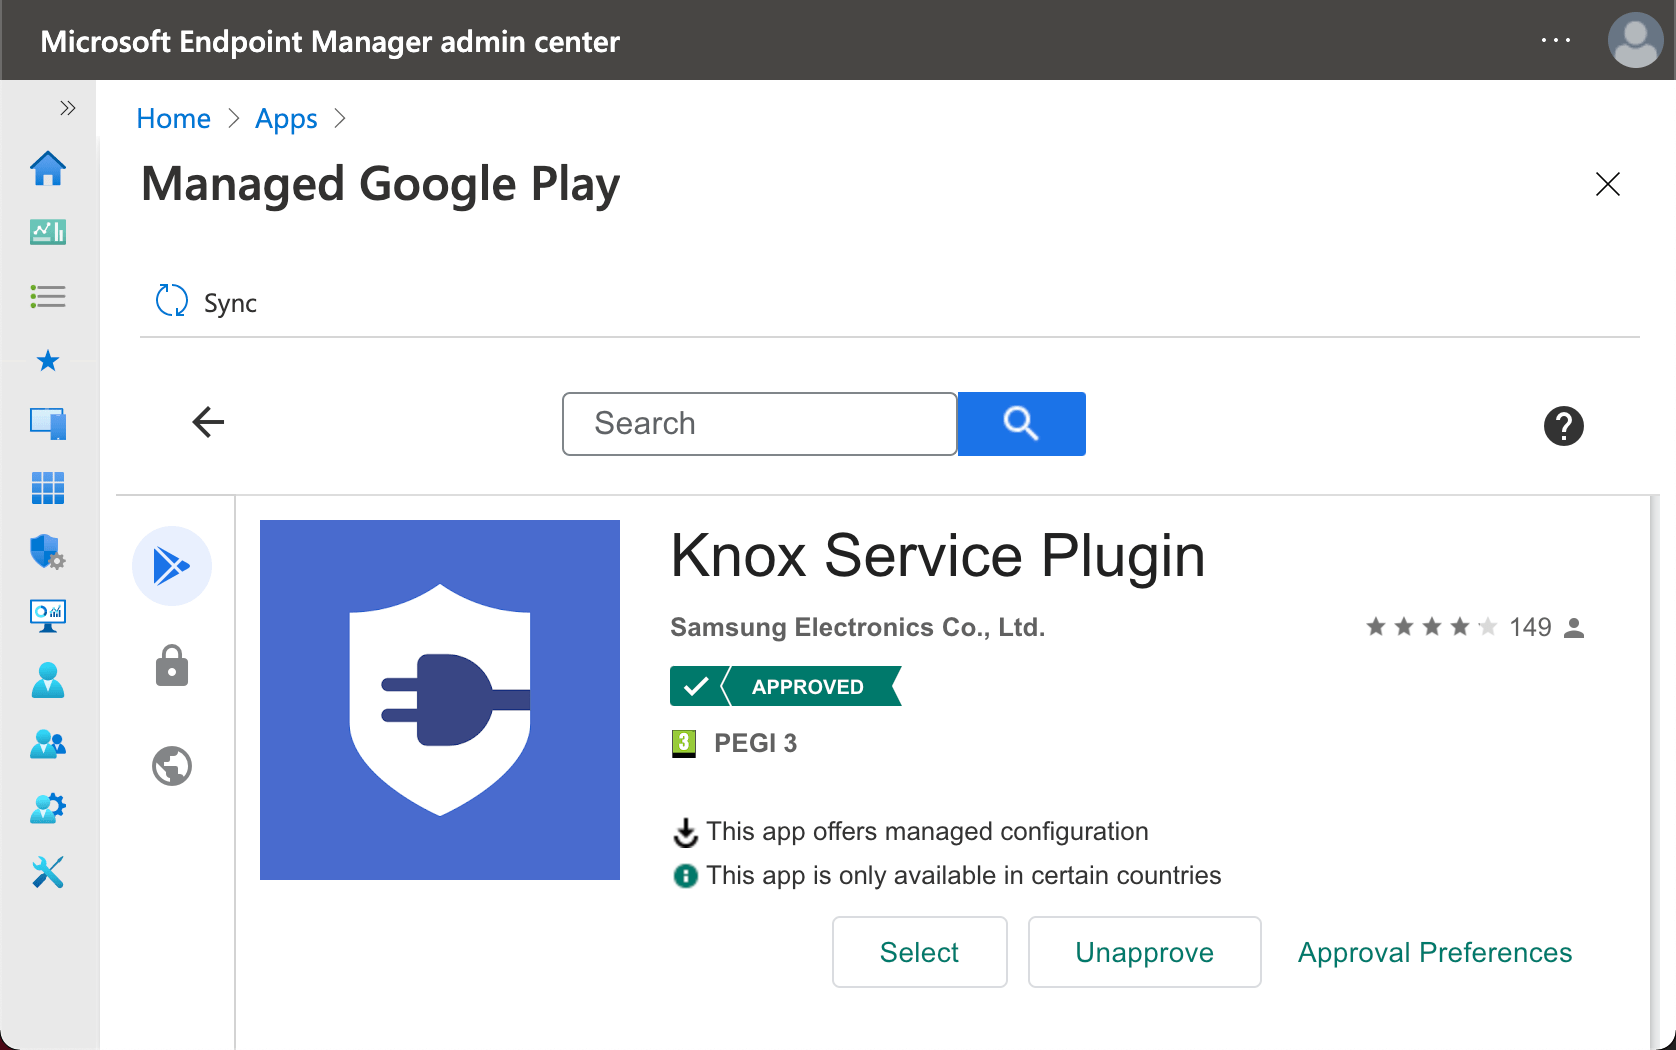This screenshot has height=1050, width=1676.
Task: Click the APPROVED status badge
Action: point(786,686)
